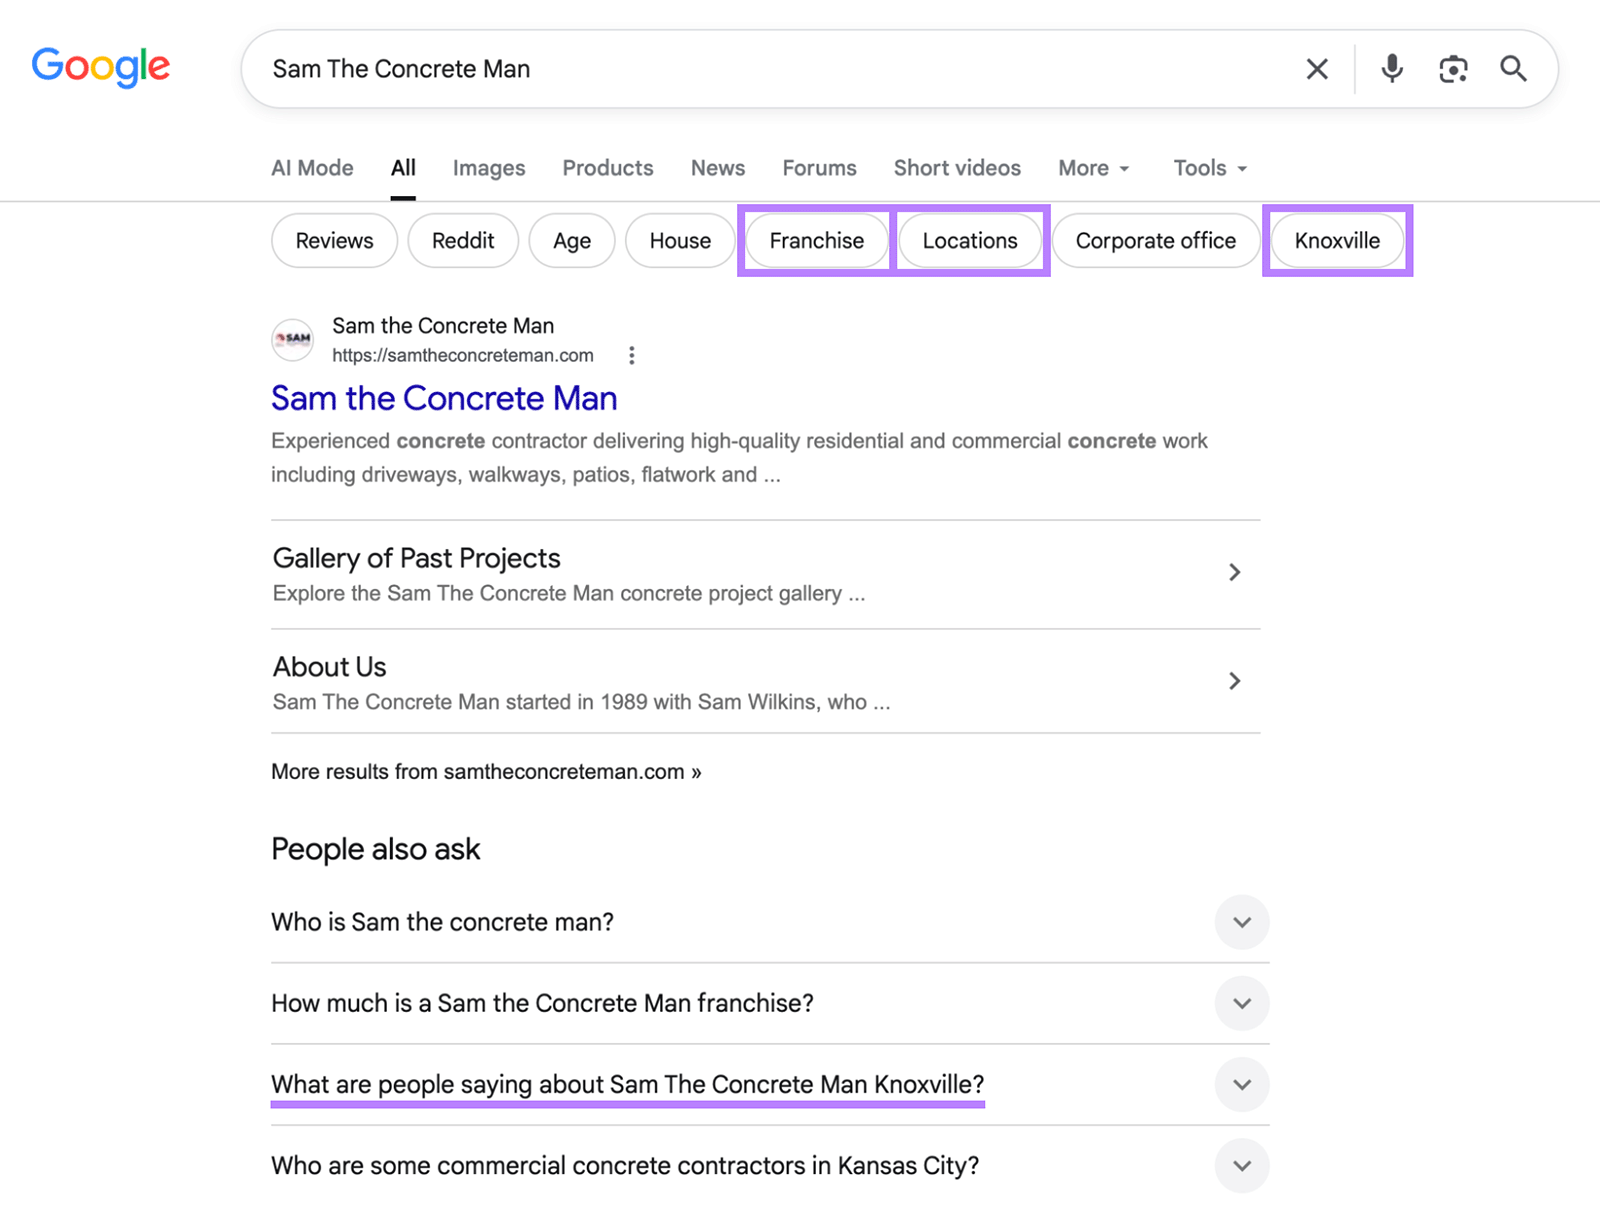The height and width of the screenshot is (1215, 1600).
Task: Expand the Knoxville reviews question
Action: click(x=1242, y=1084)
